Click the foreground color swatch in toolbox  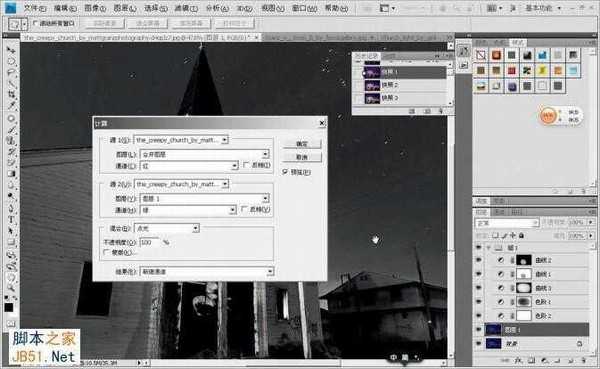click(9, 307)
